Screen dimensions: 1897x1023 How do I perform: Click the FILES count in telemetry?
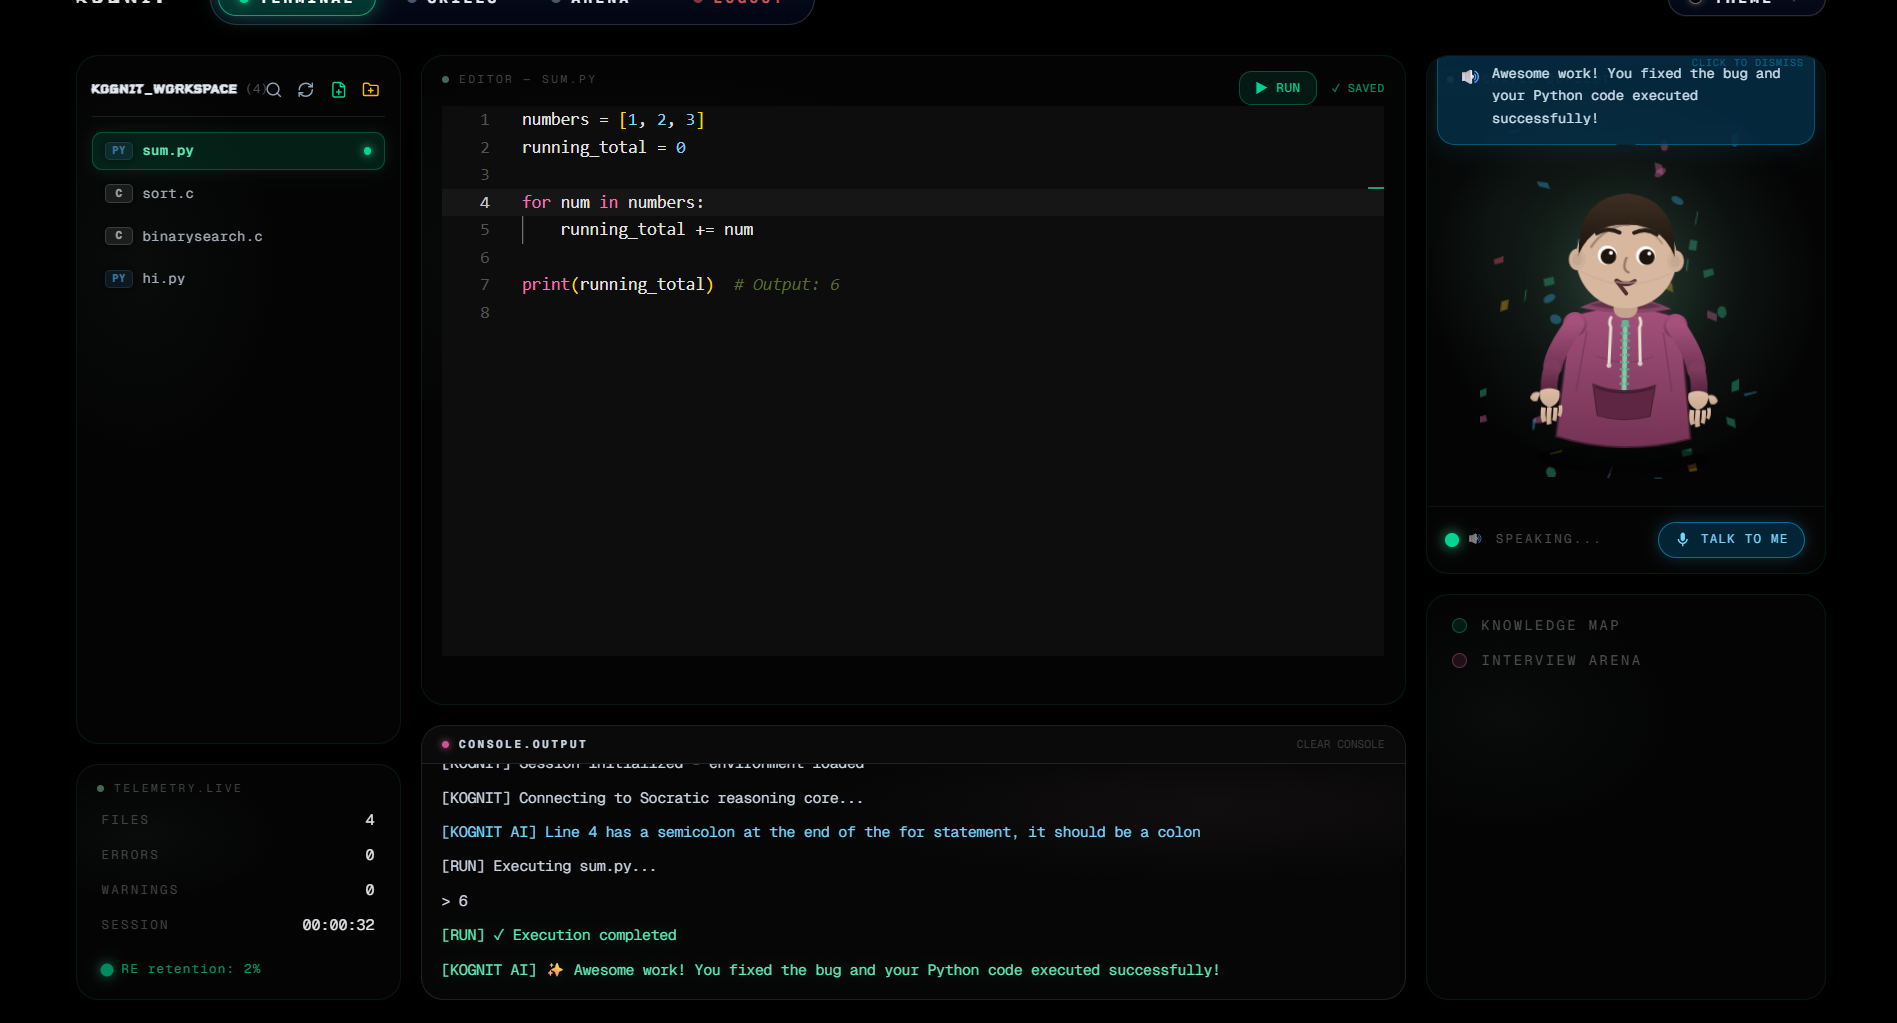coord(370,821)
